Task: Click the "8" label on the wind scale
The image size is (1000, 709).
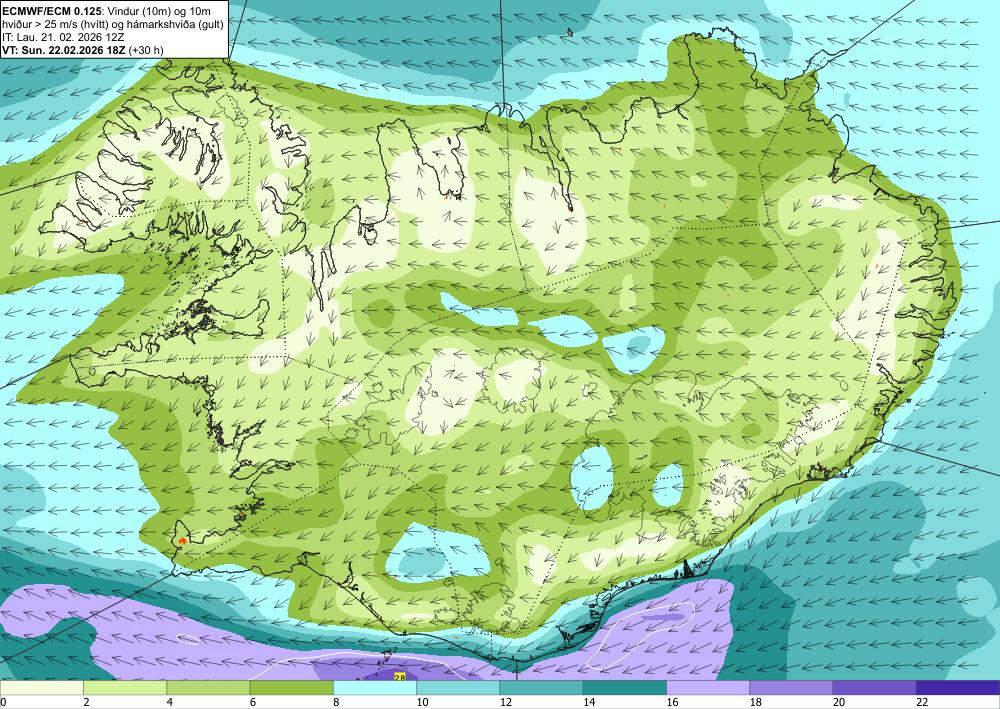Action: (x=336, y=702)
